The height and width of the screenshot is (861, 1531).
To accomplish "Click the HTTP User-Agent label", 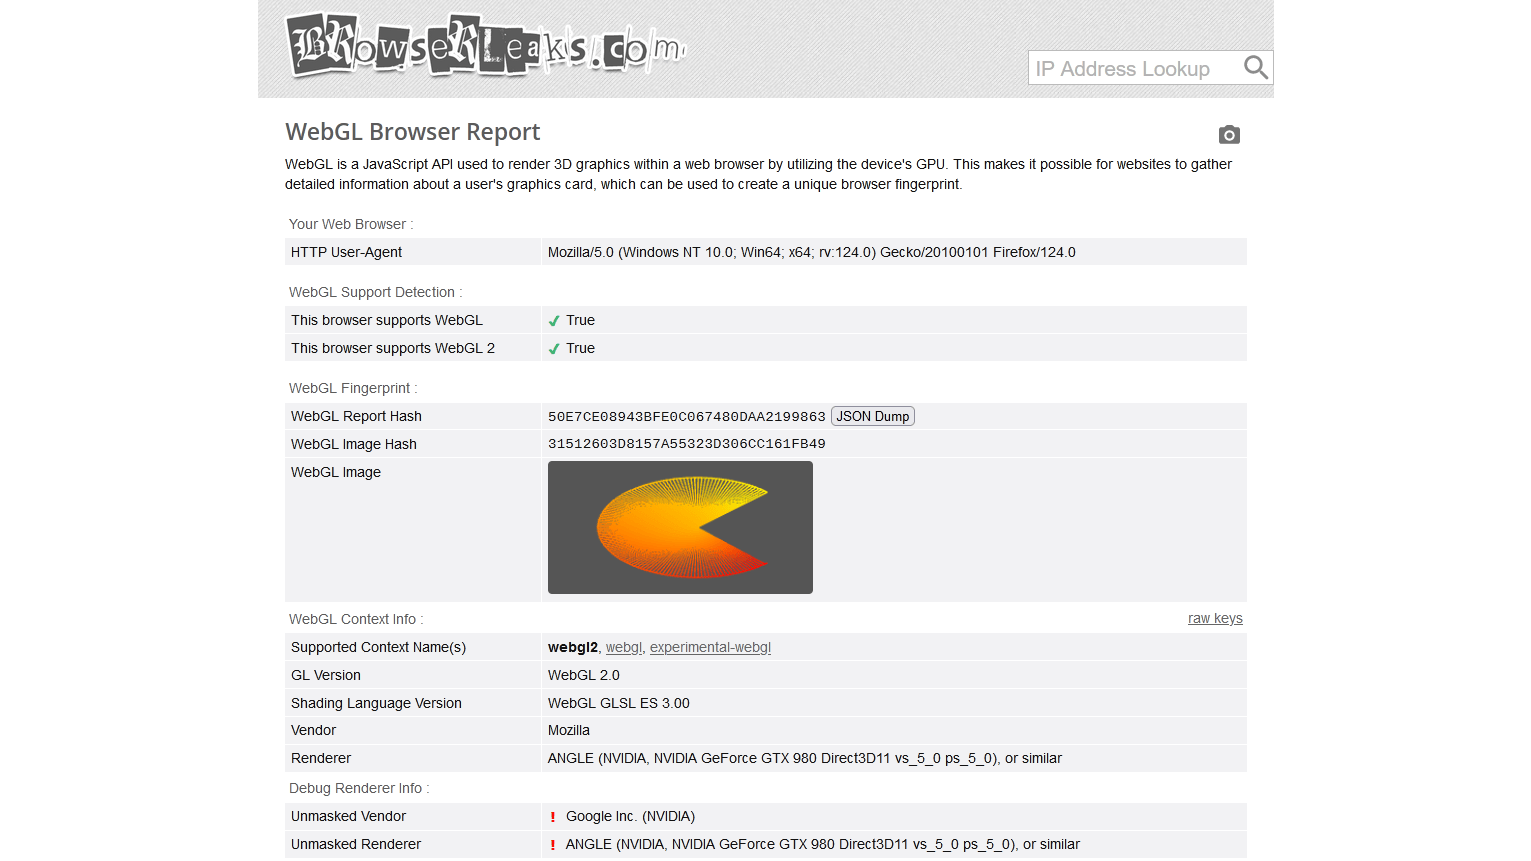I will [346, 252].
